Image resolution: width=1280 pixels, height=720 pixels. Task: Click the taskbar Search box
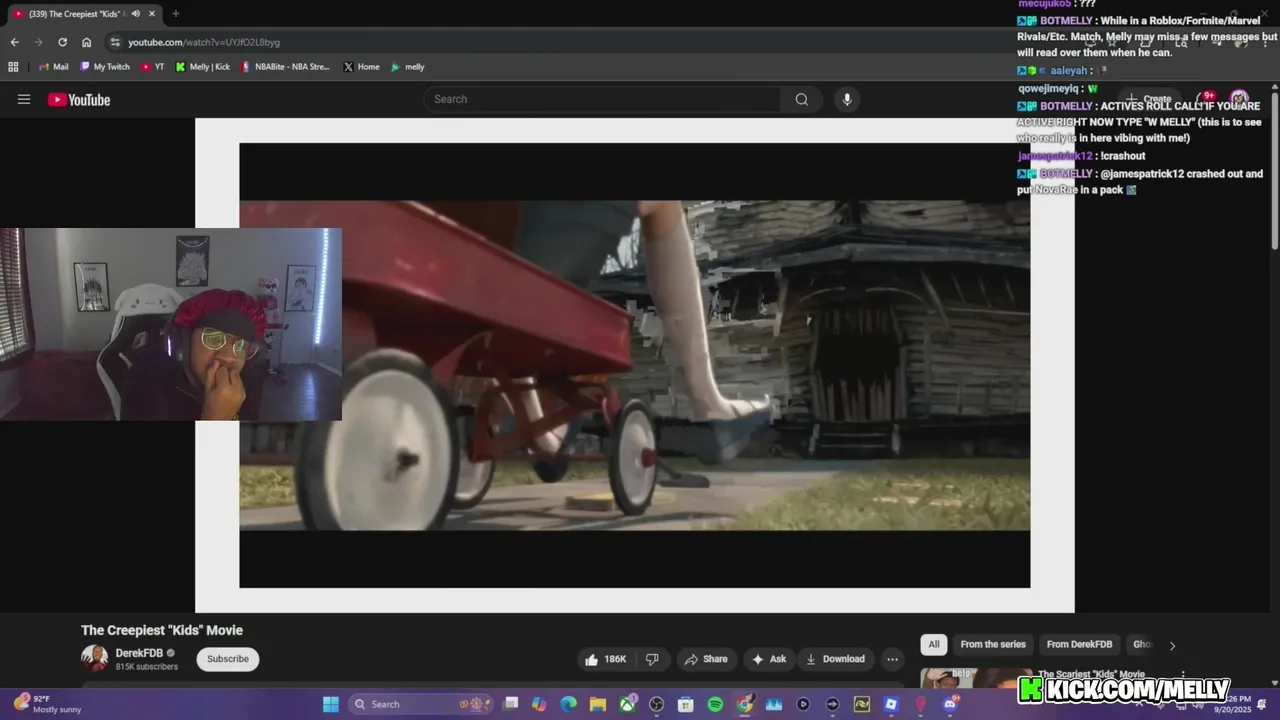(419, 704)
